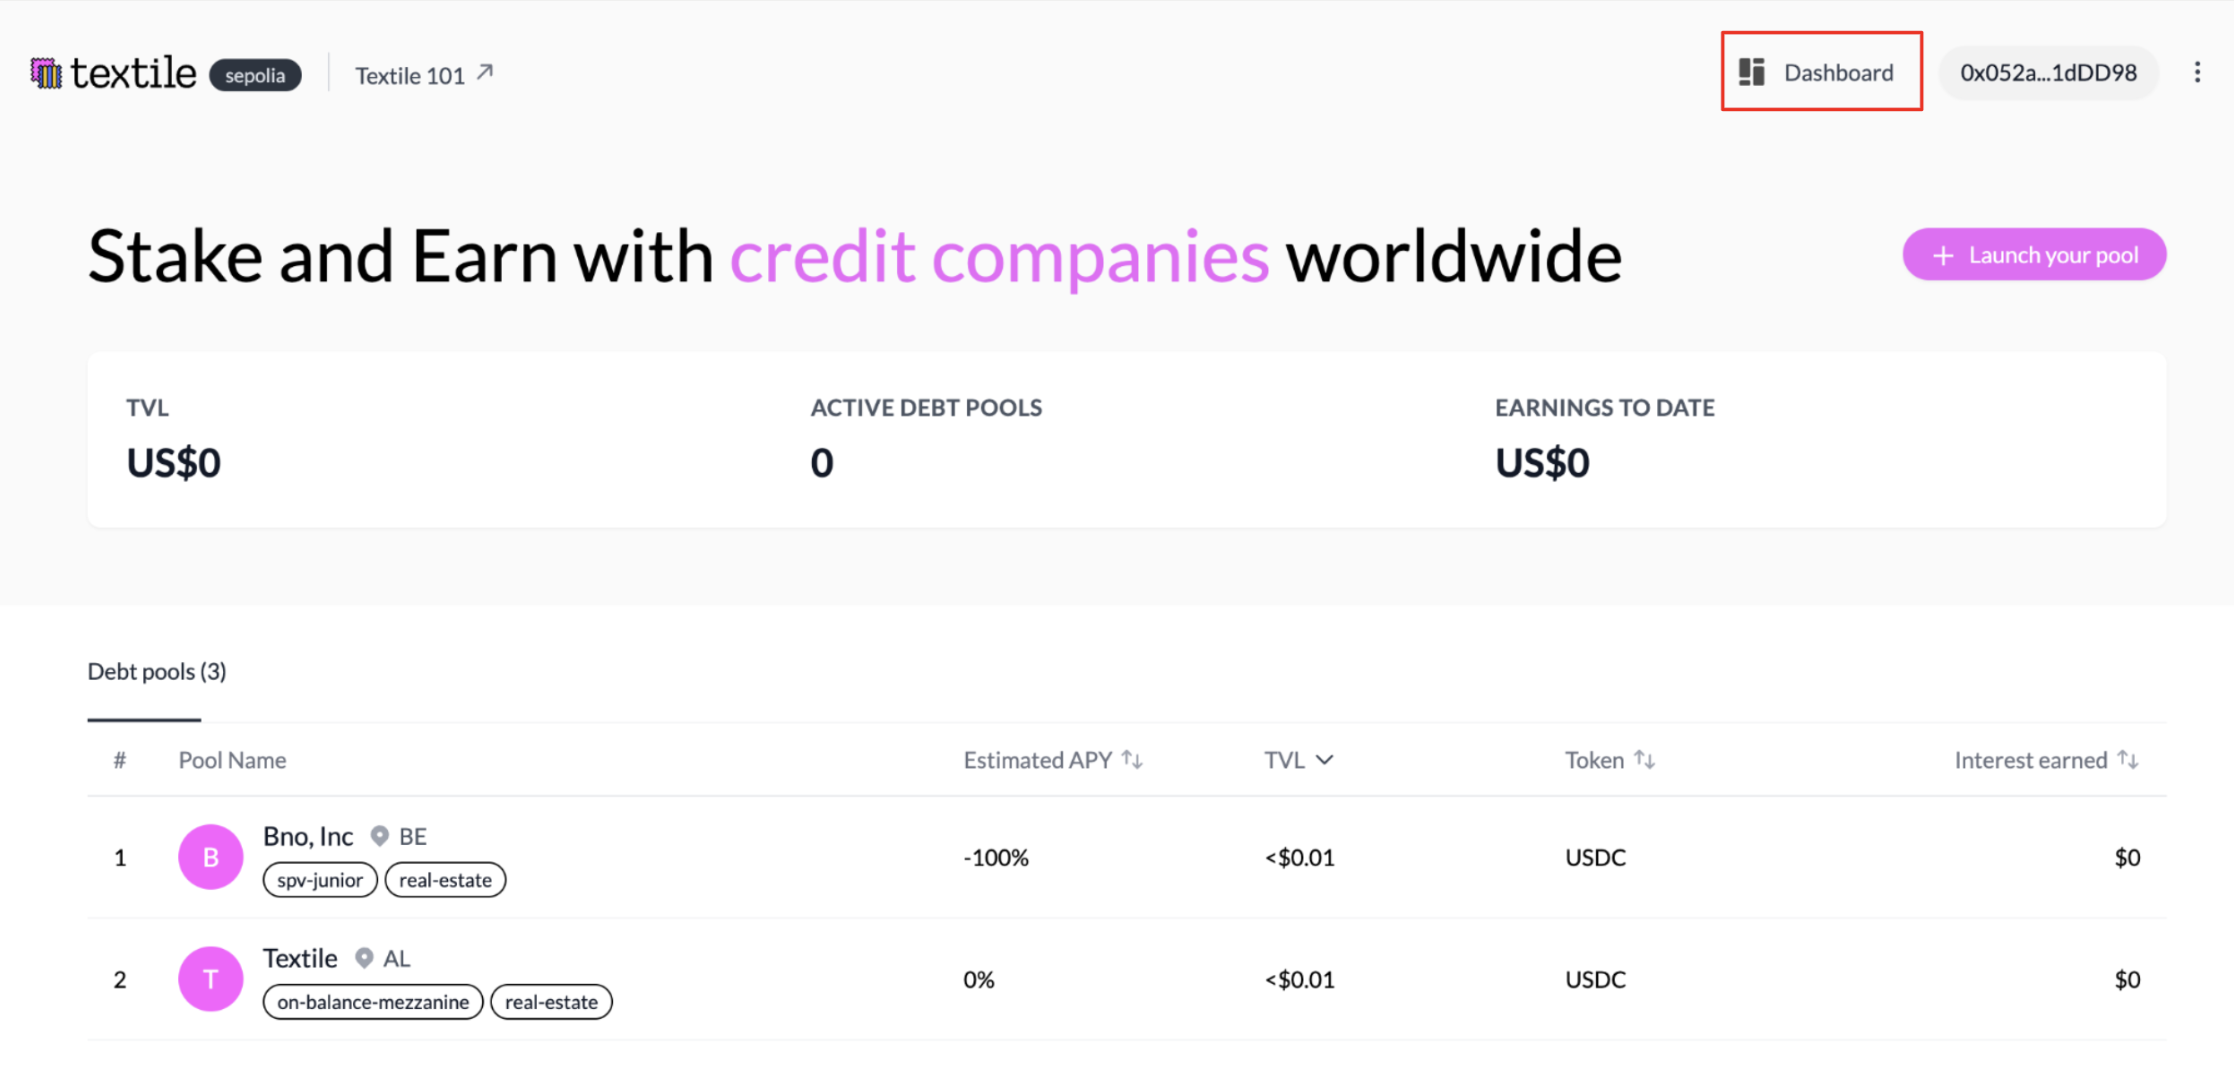
Task: Sort pools by Token column
Action: point(1645,760)
